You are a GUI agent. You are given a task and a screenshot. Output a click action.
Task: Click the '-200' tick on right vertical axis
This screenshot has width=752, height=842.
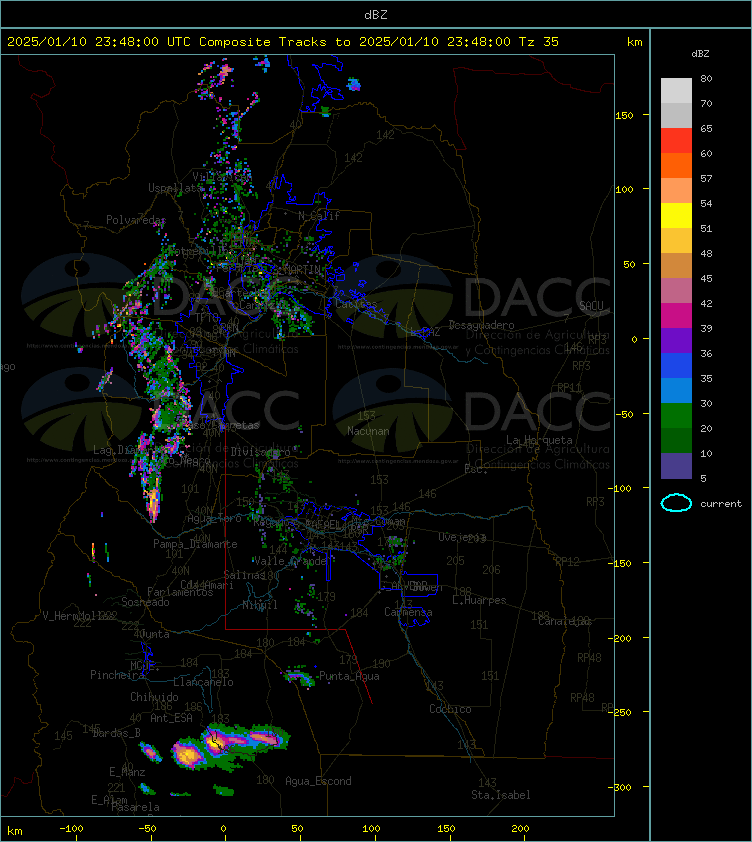620,638
